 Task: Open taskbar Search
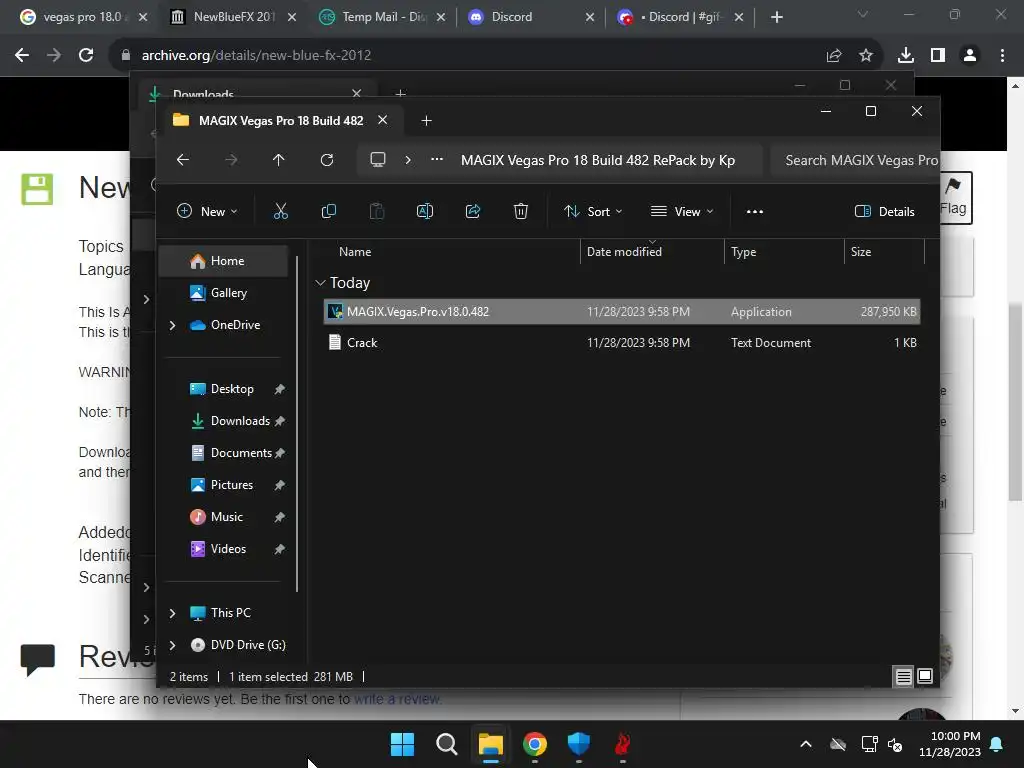click(x=447, y=744)
